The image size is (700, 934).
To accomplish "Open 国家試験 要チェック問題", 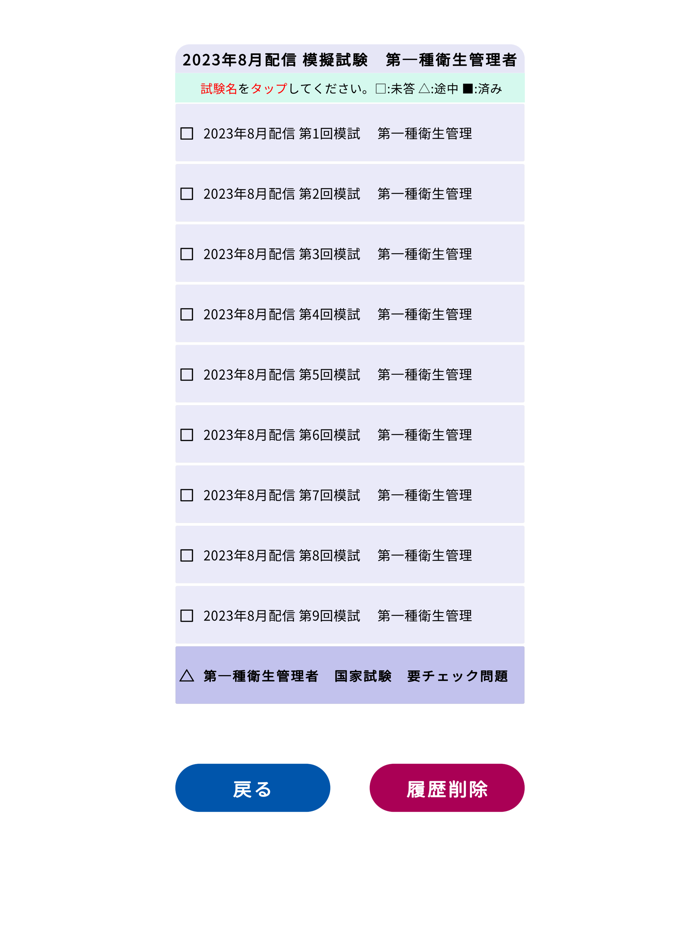I will tap(357, 675).
